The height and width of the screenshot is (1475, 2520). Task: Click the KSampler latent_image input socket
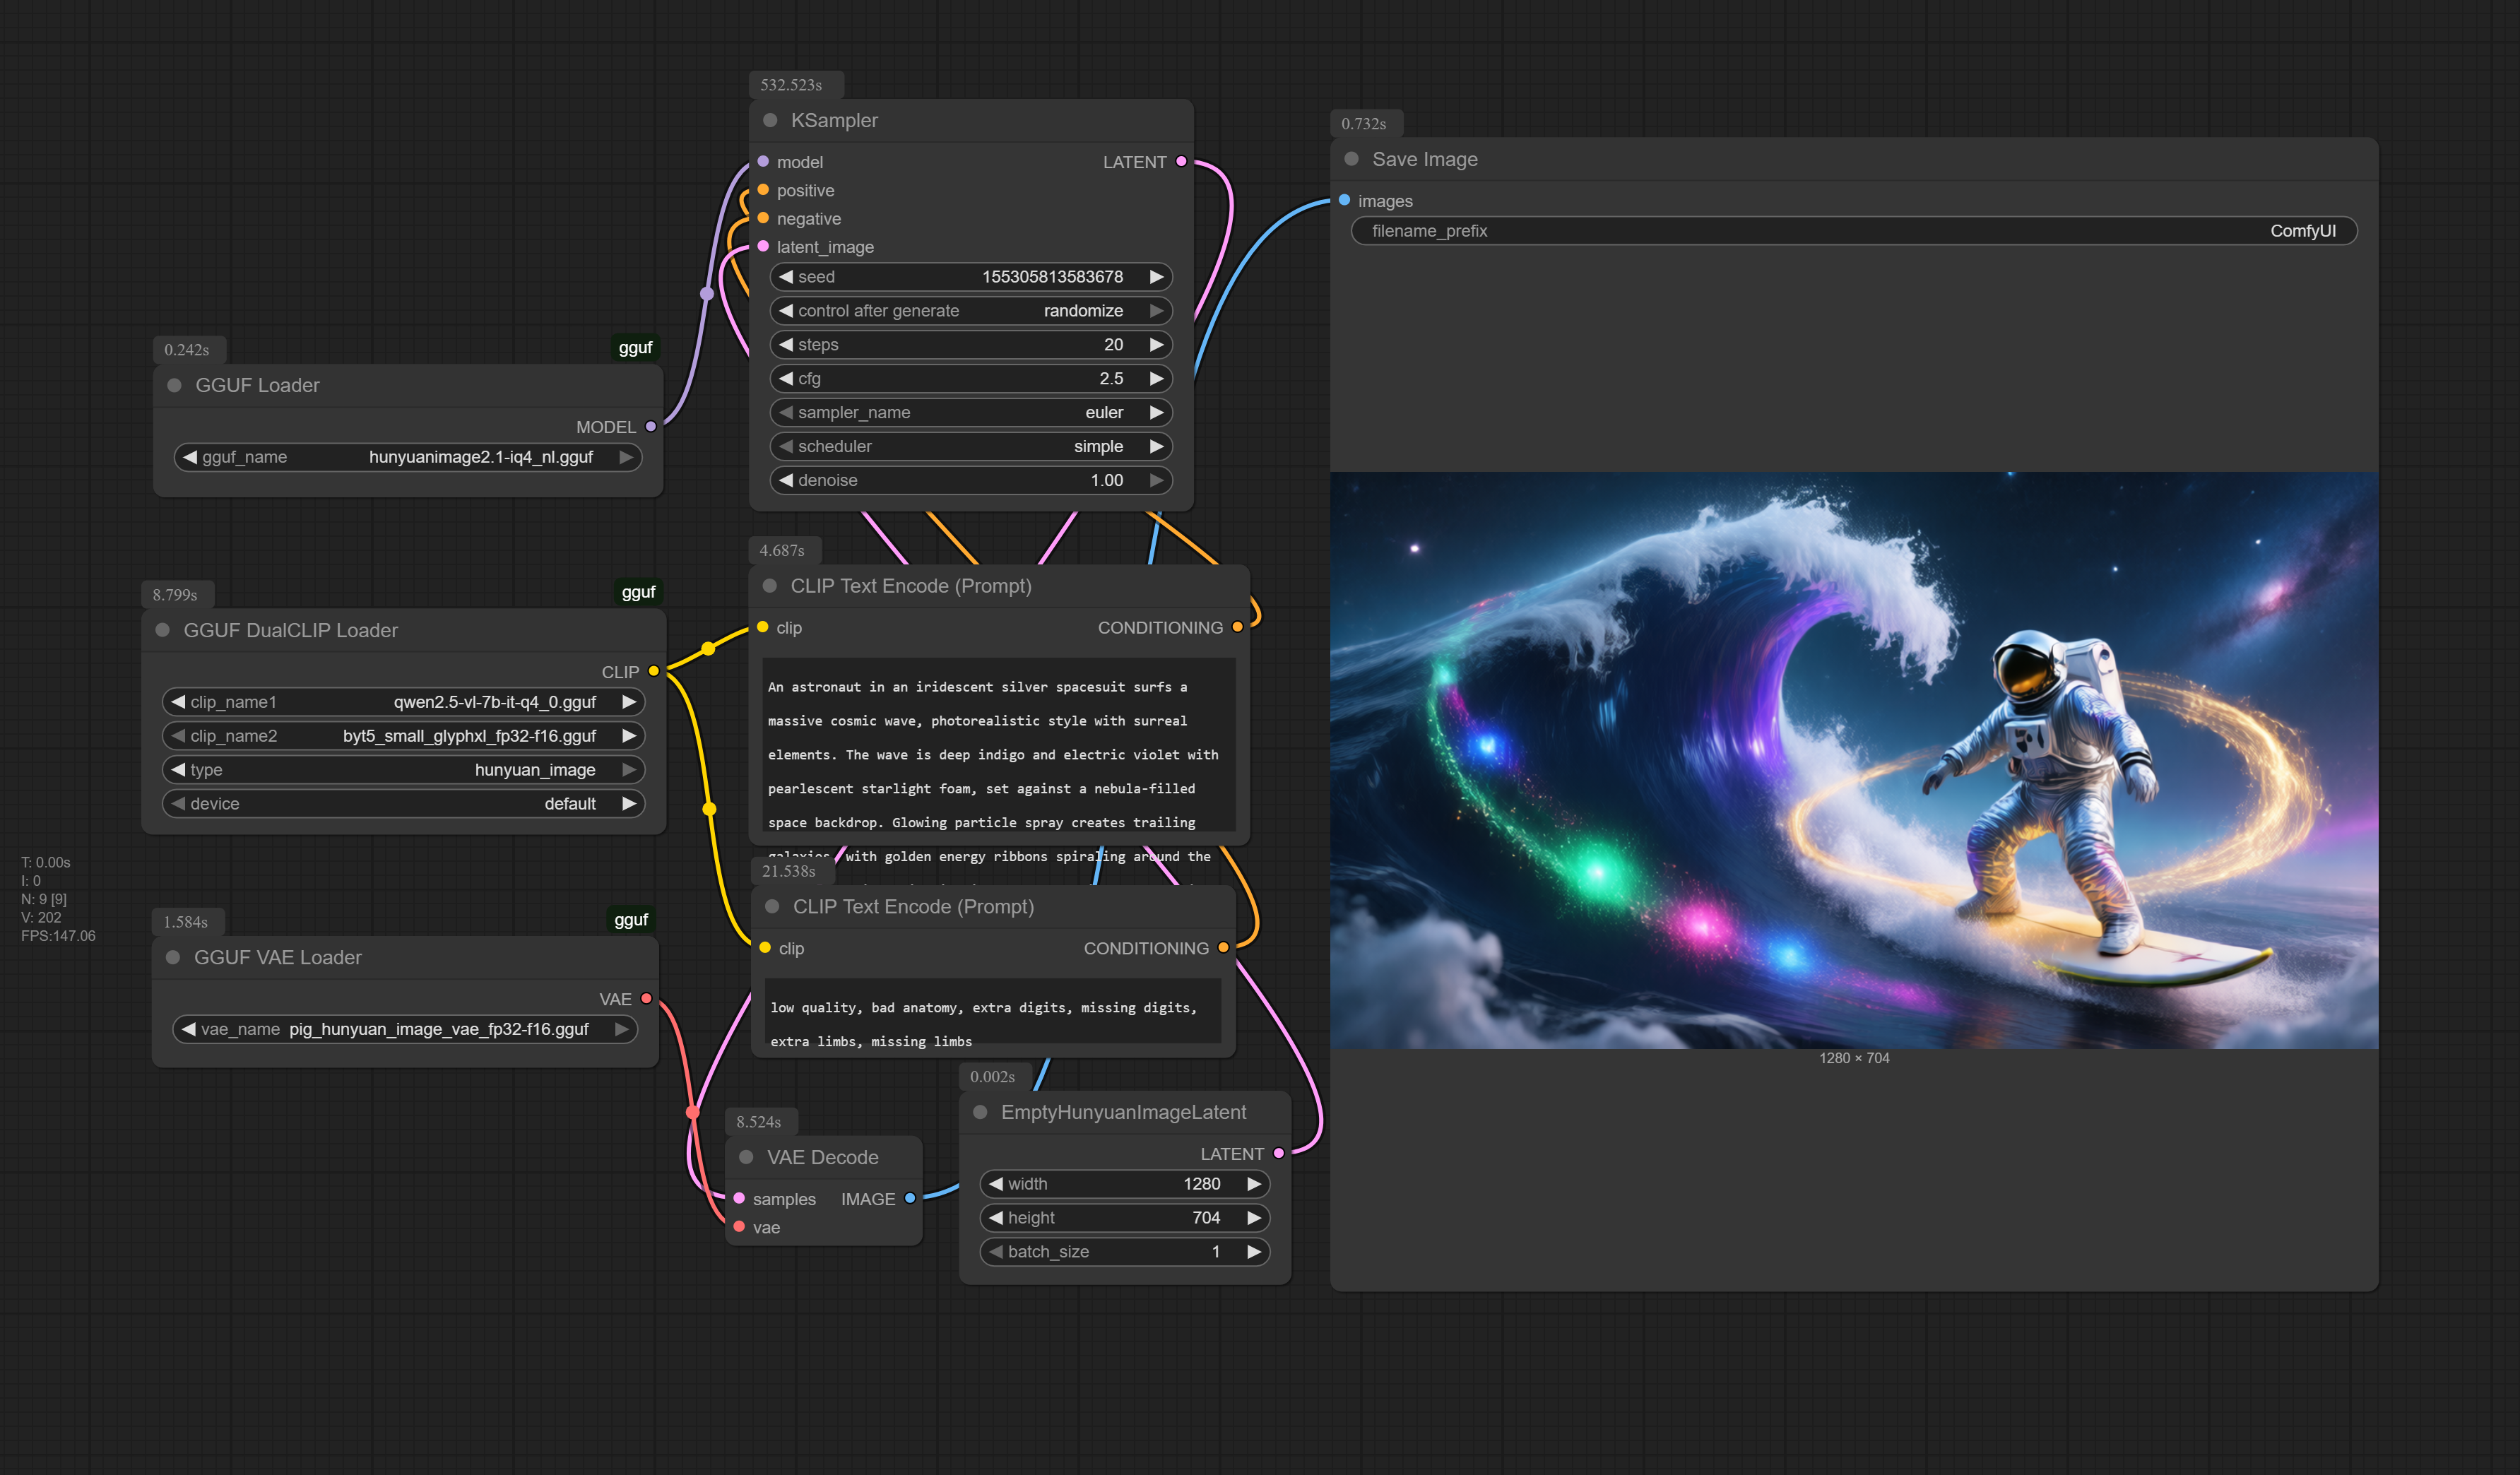pos(763,246)
